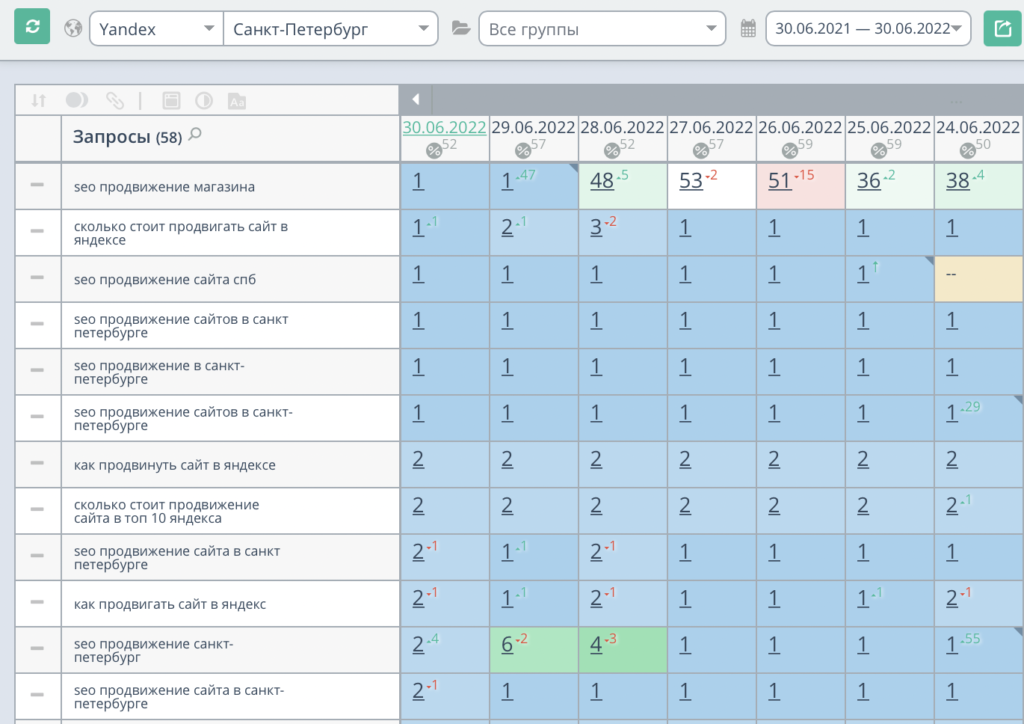Click the calendar icon

[748, 28]
